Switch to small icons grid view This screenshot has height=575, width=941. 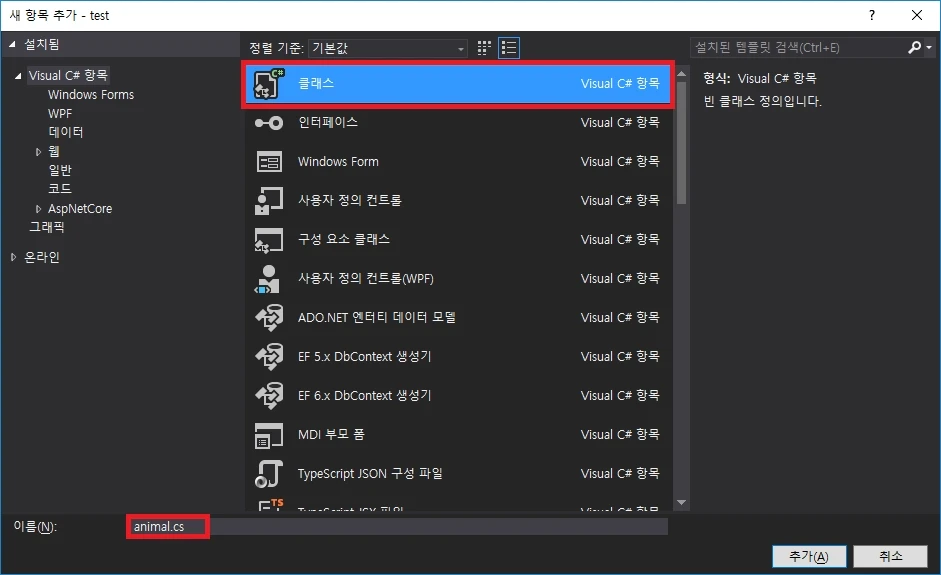pyautogui.click(x=485, y=48)
